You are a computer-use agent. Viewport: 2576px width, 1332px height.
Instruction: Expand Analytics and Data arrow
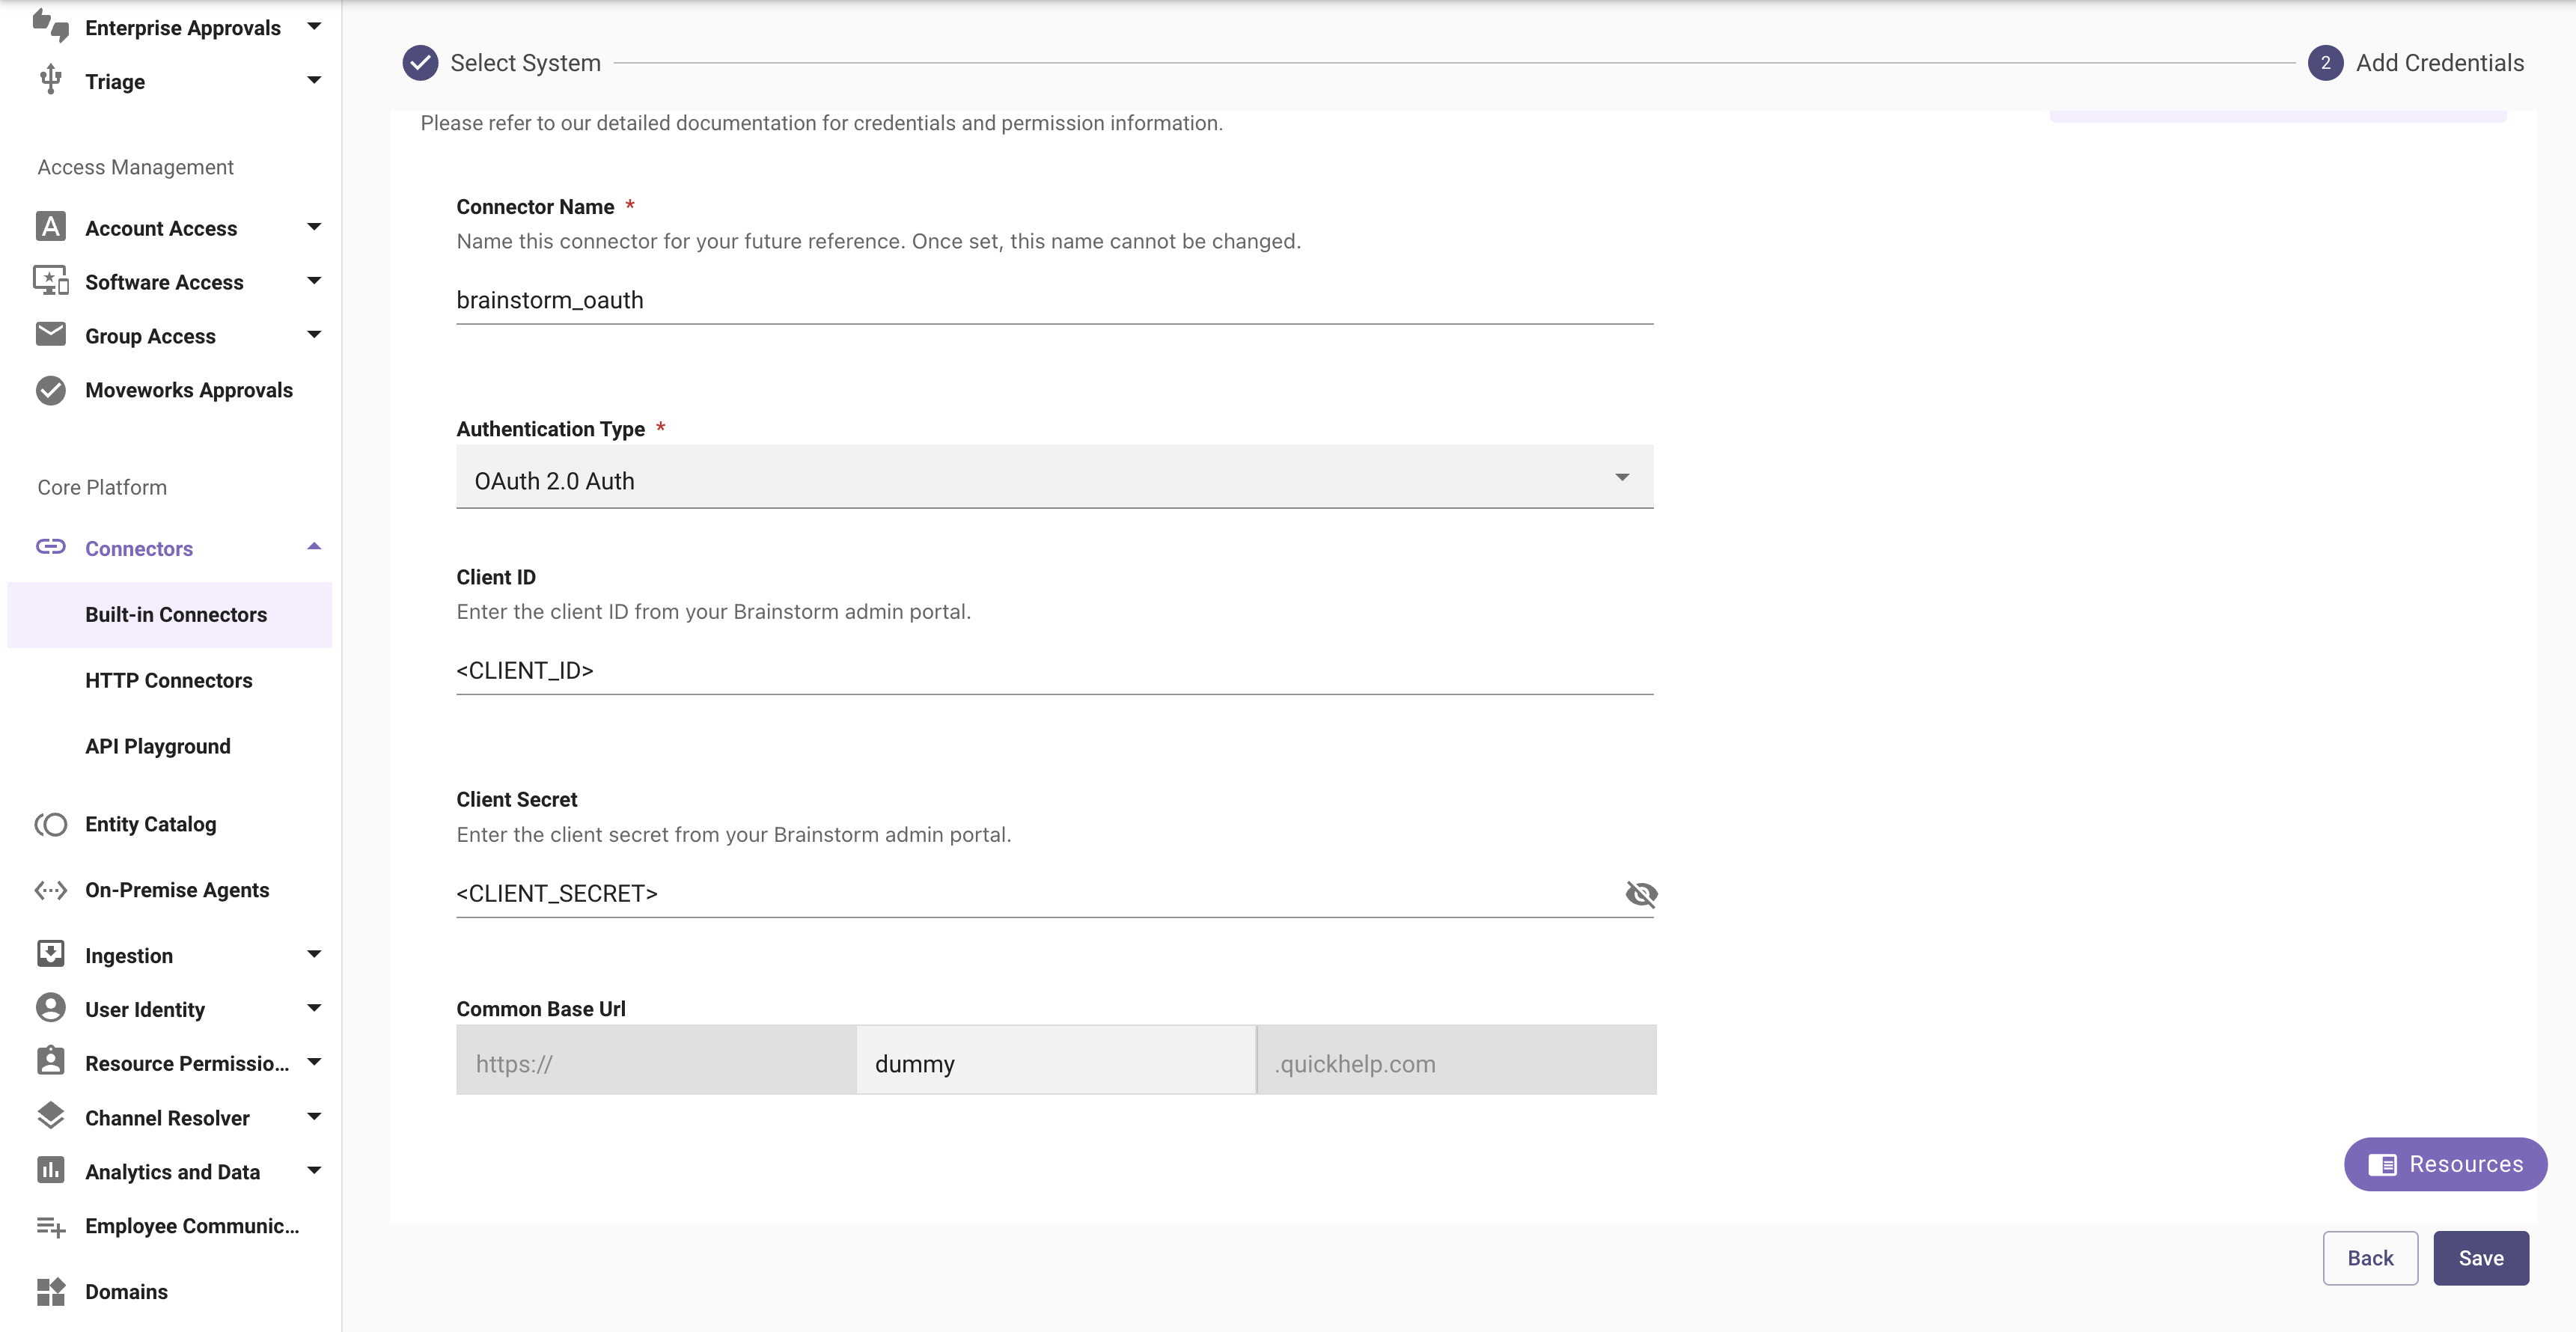click(x=314, y=1170)
